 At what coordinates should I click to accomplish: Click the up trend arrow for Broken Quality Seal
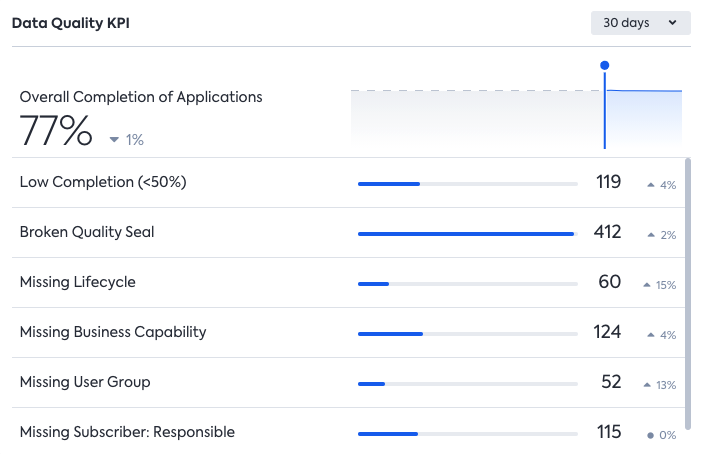pos(650,235)
